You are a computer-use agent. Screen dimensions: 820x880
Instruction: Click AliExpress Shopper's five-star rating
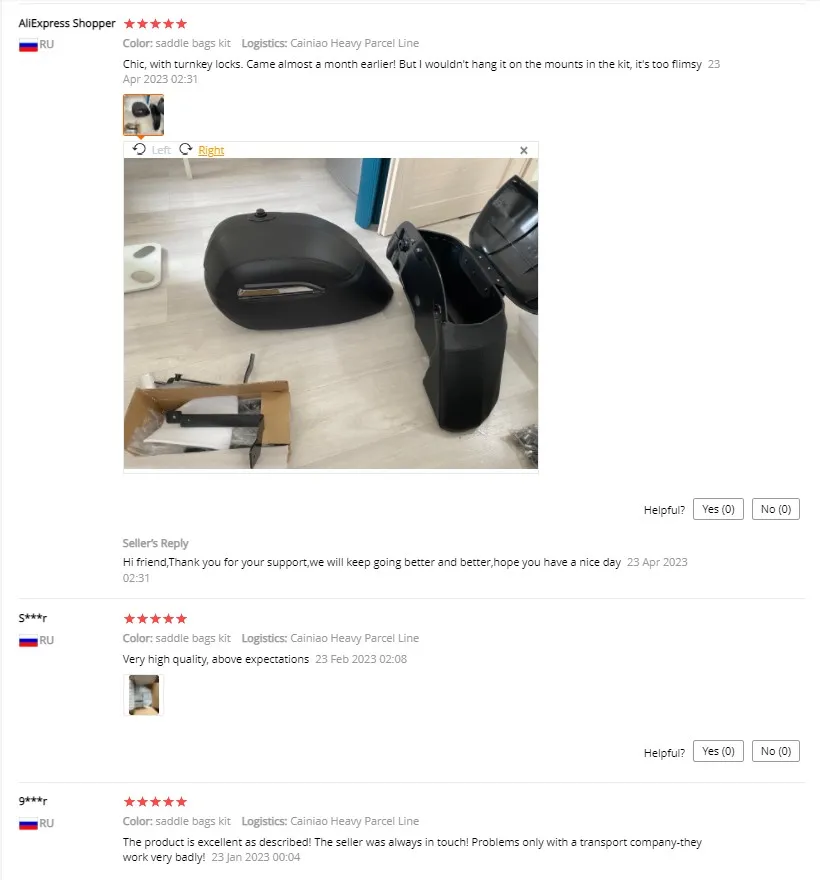(x=155, y=24)
